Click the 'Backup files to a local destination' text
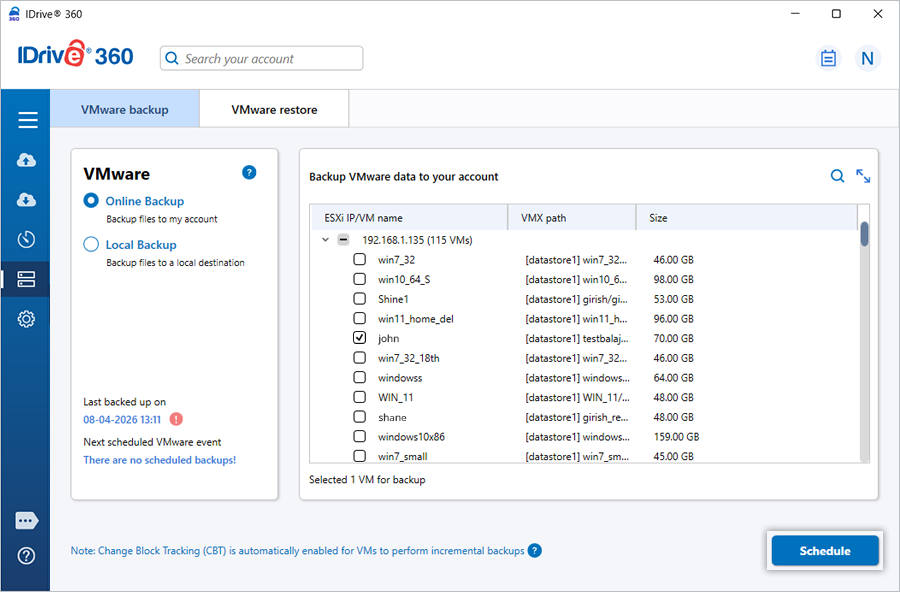 [175, 262]
